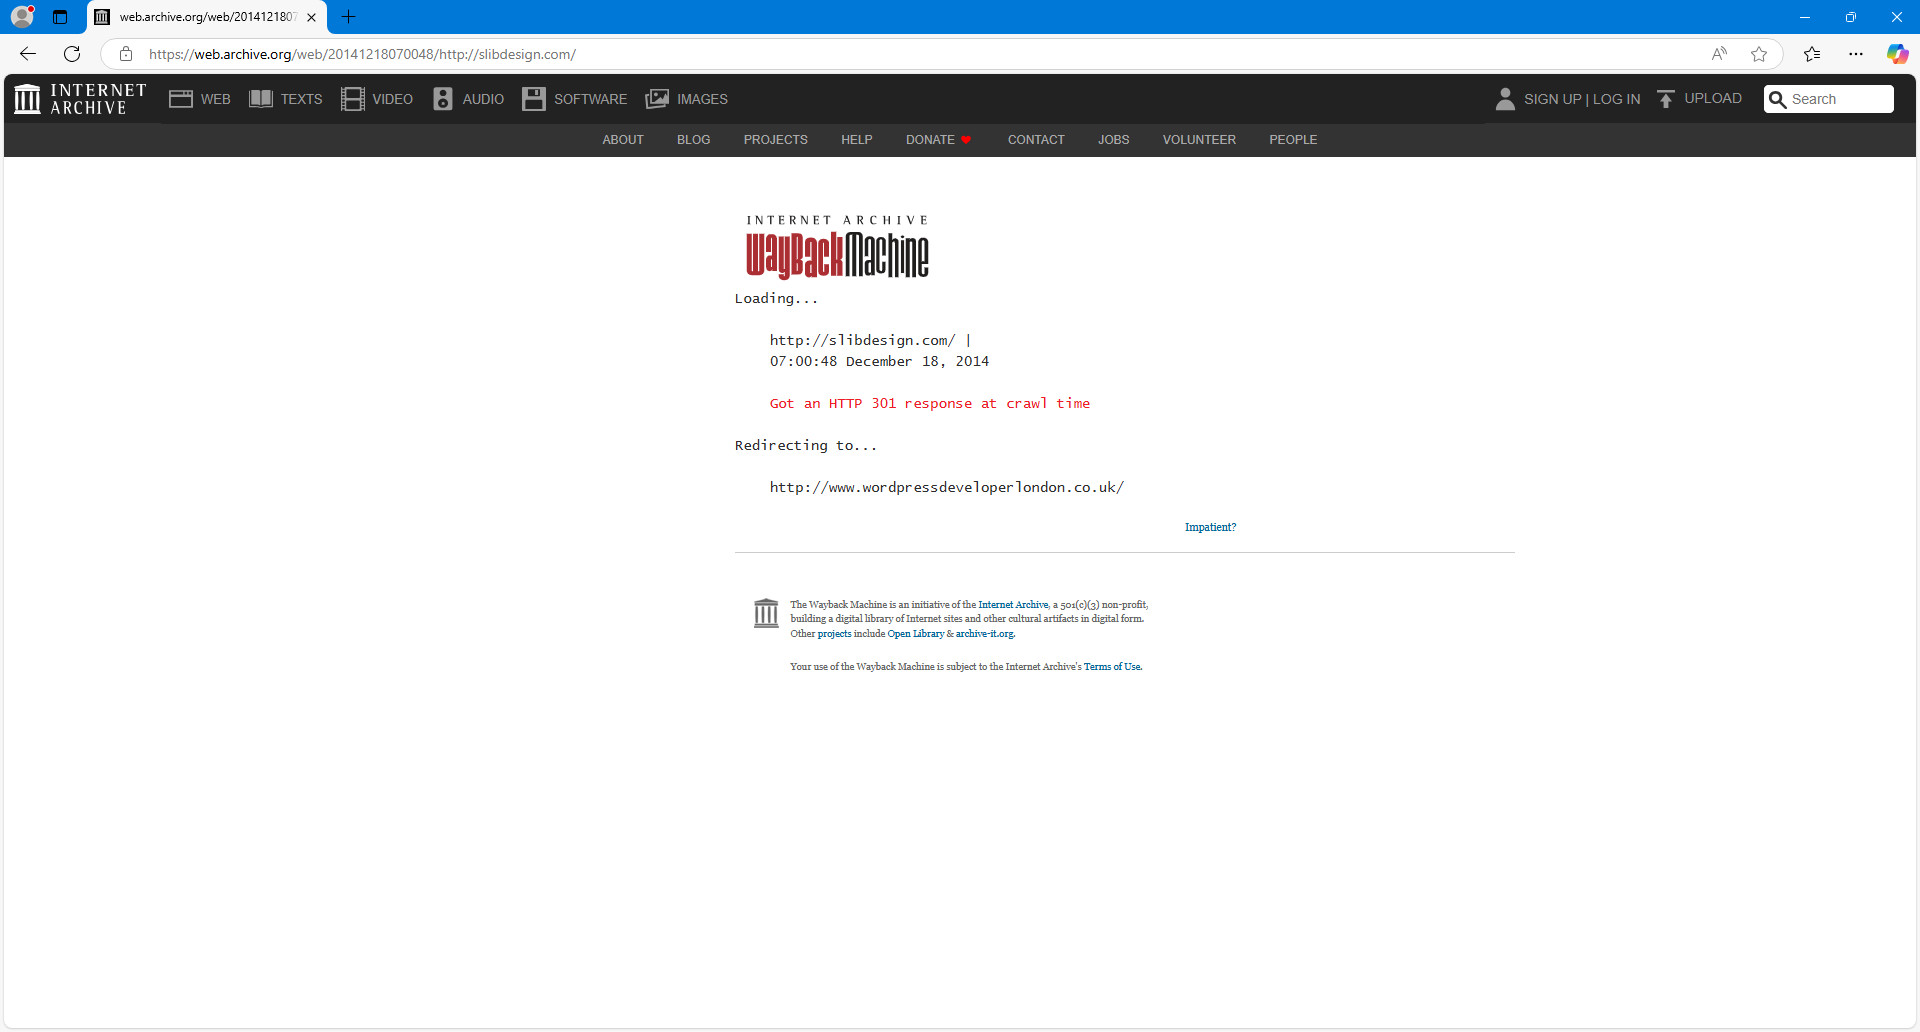
Task: Refresh the page
Action: pyautogui.click(x=72, y=54)
